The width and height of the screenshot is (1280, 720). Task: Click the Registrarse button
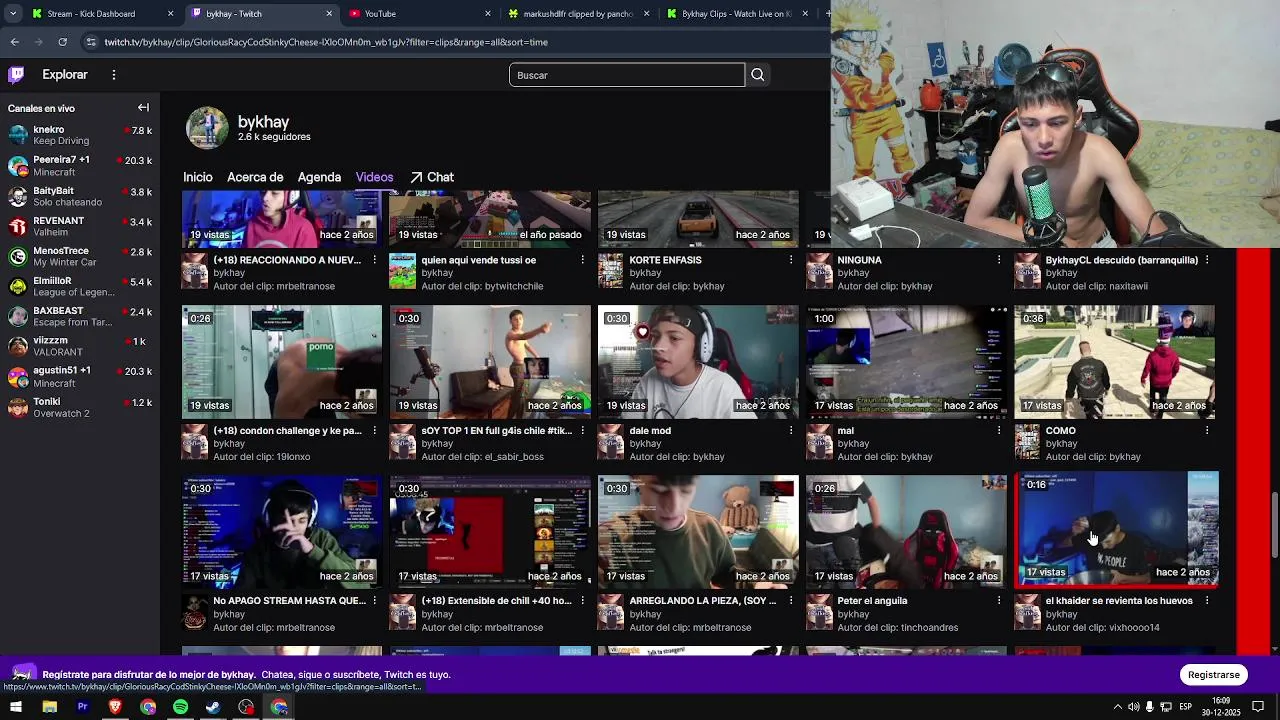(x=1214, y=675)
